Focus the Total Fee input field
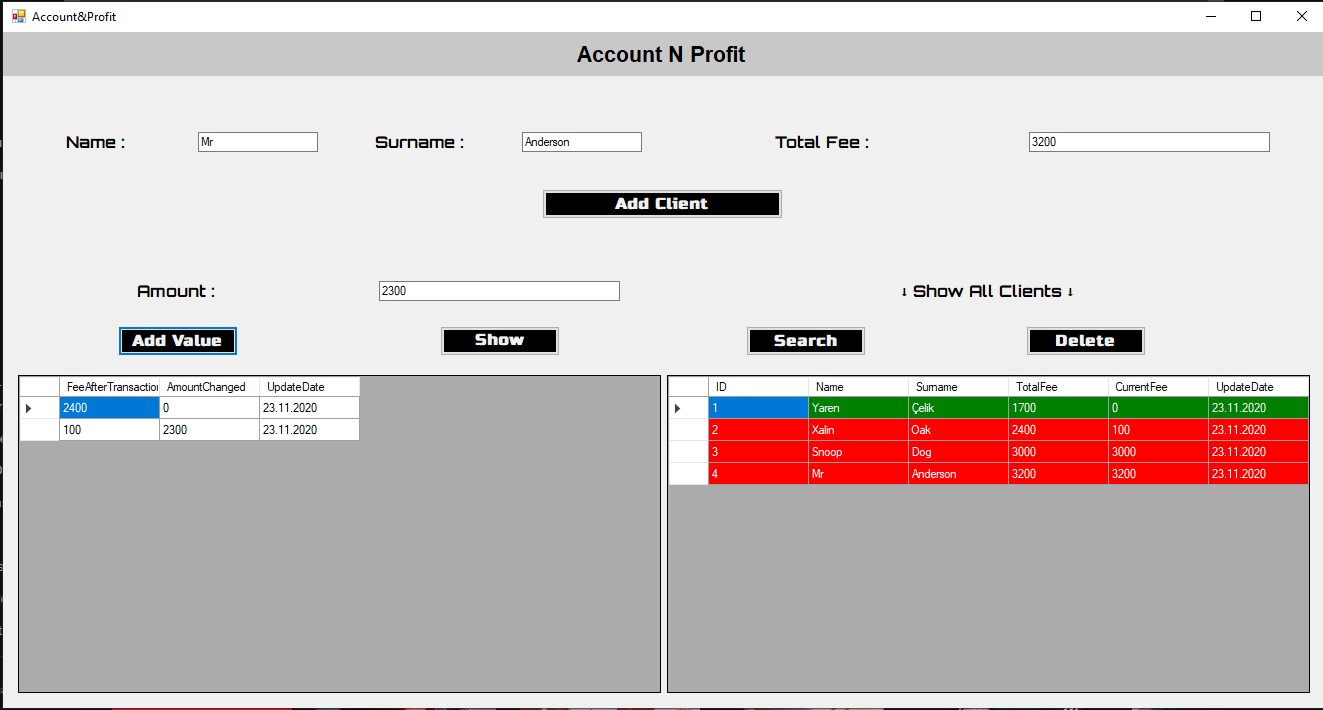 [x=1149, y=142]
